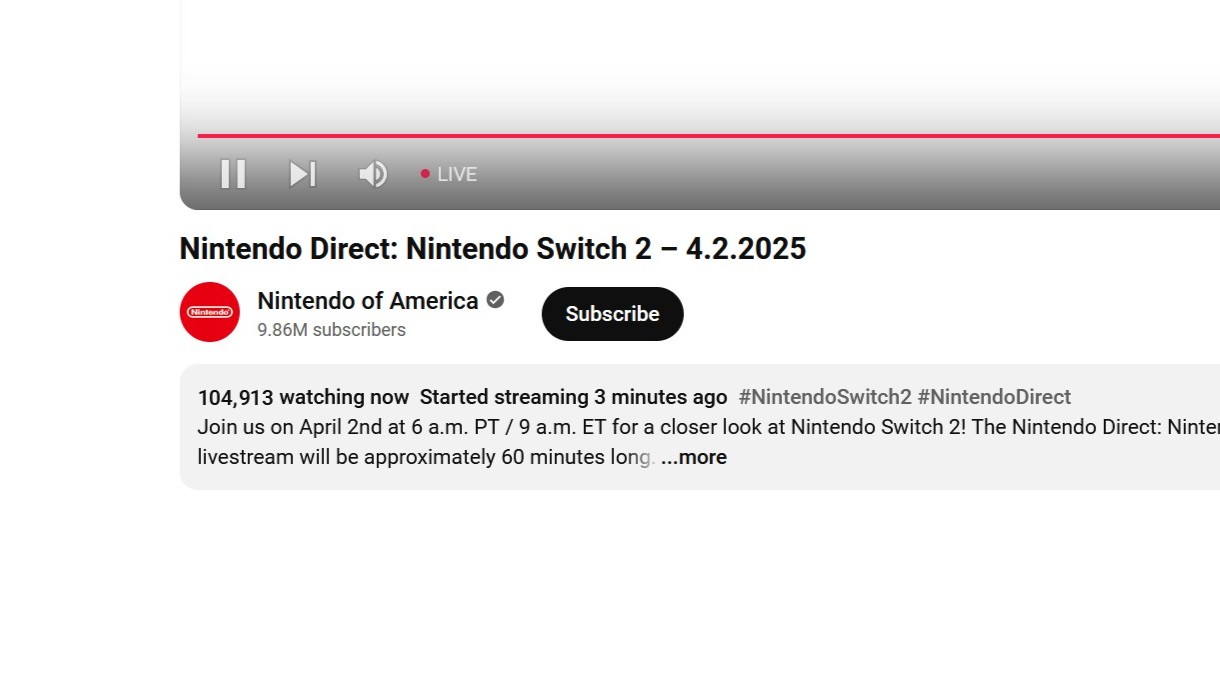
Task: Click the 104,913 watching now text
Action: pyautogui.click(x=303, y=397)
